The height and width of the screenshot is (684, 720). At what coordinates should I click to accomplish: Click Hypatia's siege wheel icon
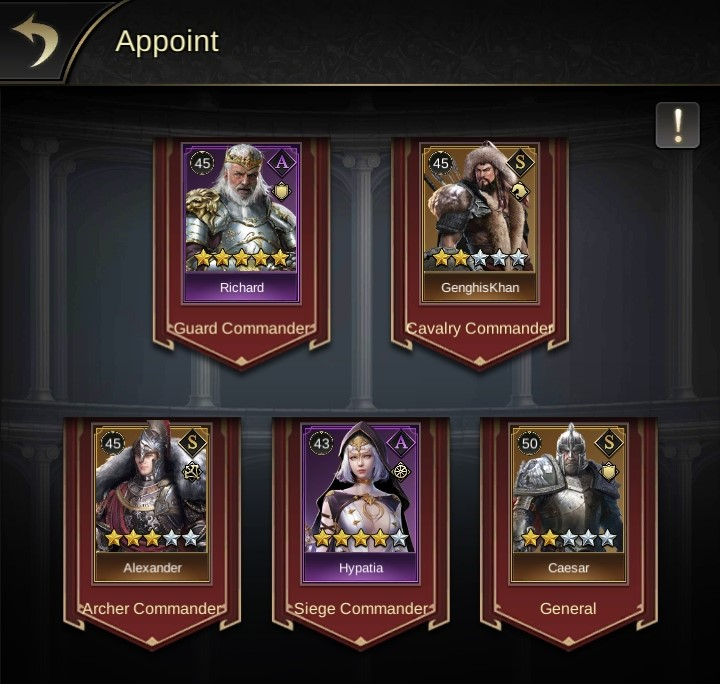(401, 472)
